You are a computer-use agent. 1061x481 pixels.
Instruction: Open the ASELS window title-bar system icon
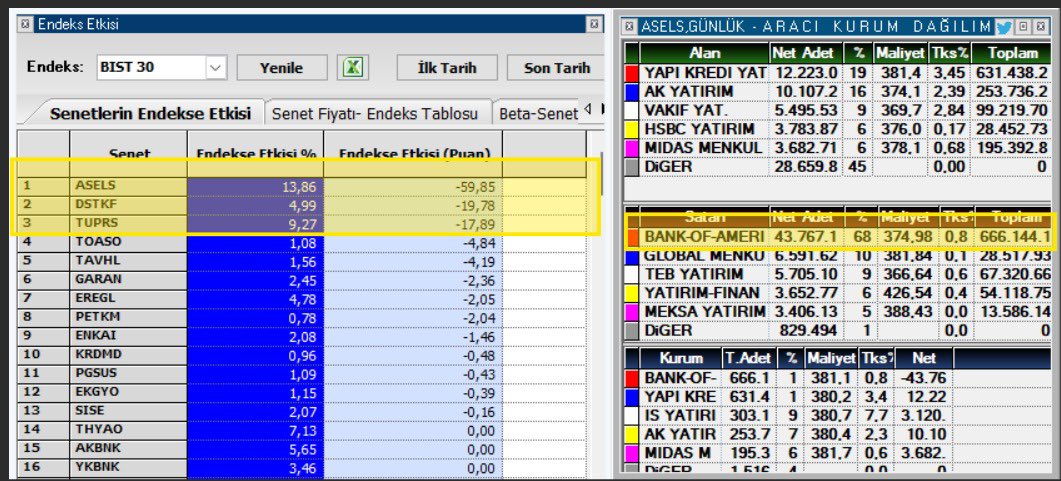[631, 27]
